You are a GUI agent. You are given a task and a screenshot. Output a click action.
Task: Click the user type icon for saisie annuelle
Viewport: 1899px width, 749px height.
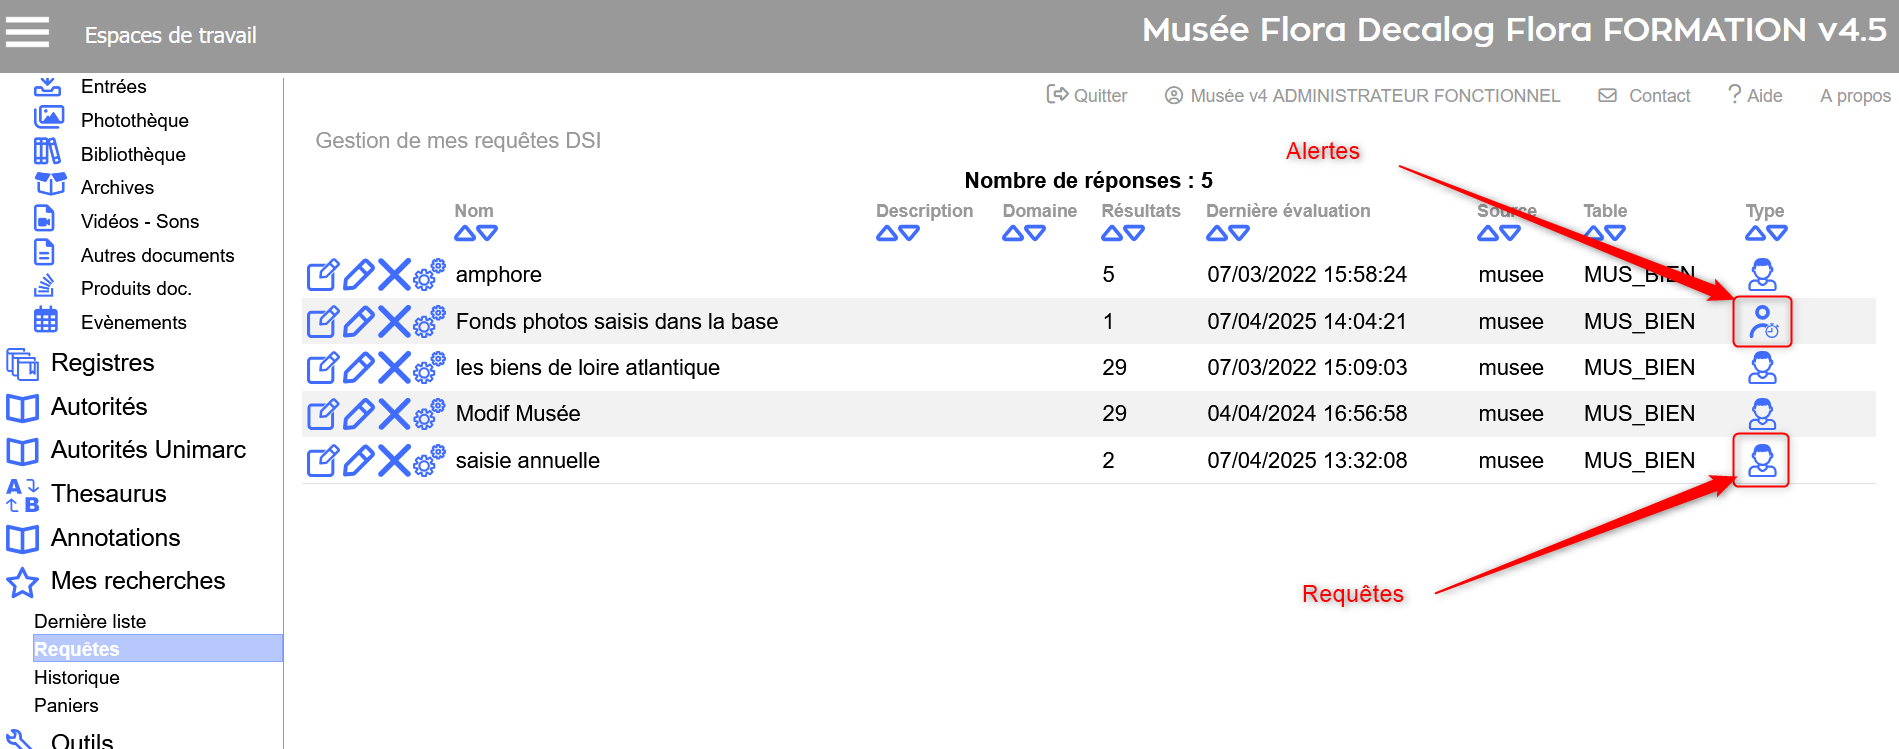pyautogui.click(x=1761, y=461)
